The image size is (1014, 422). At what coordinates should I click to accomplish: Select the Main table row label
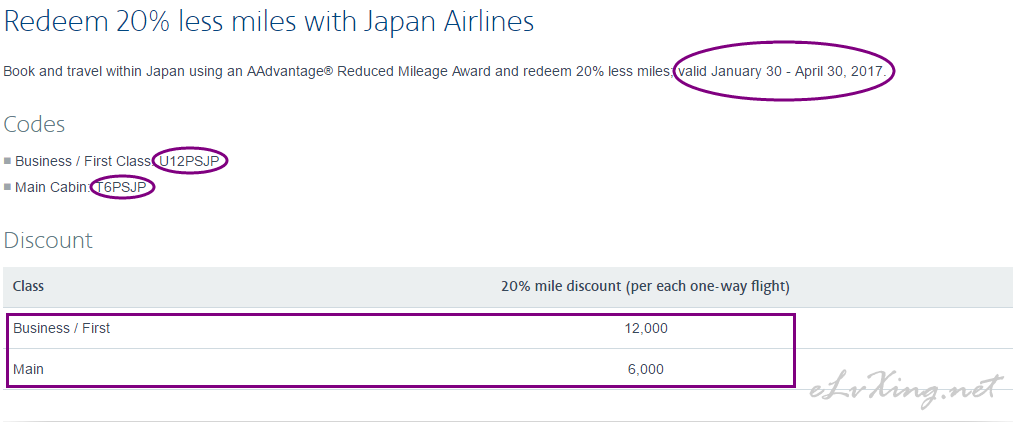click(x=28, y=370)
